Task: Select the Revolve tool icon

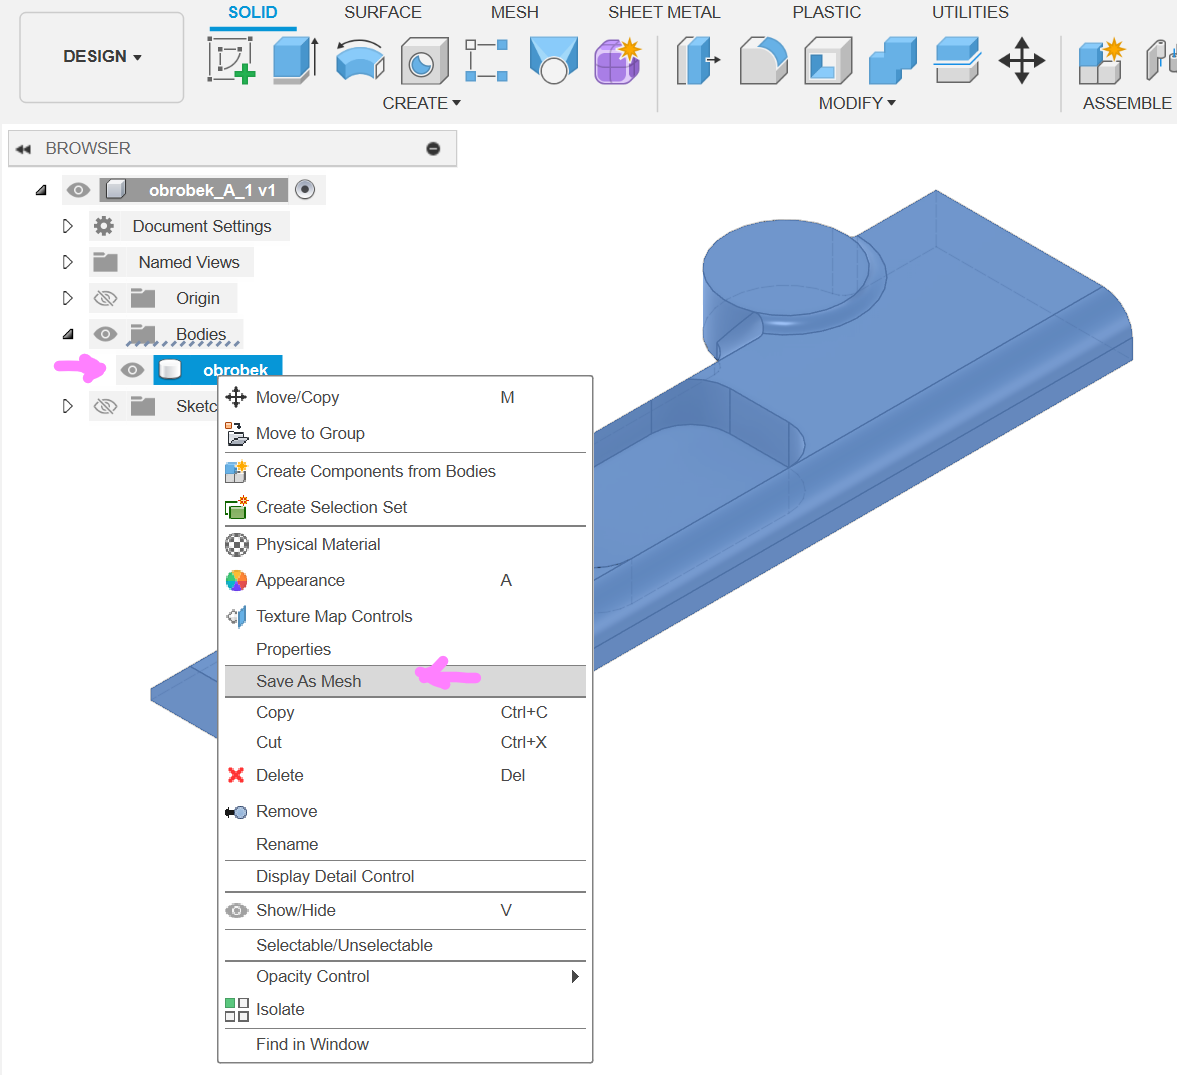Action: point(359,60)
